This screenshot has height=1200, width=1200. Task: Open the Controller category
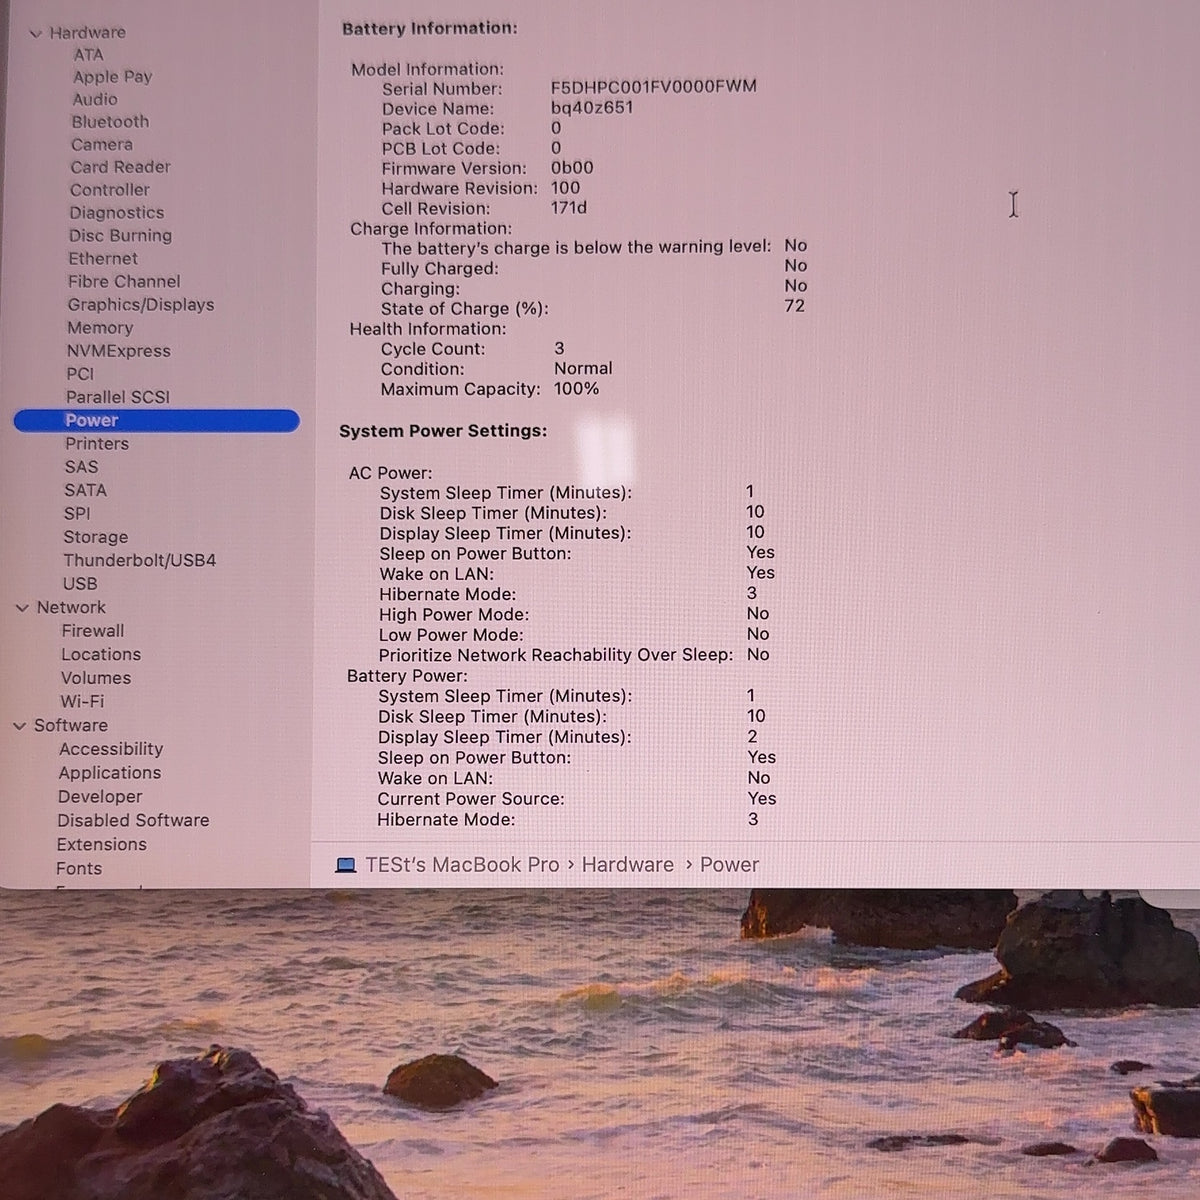(x=109, y=190)
